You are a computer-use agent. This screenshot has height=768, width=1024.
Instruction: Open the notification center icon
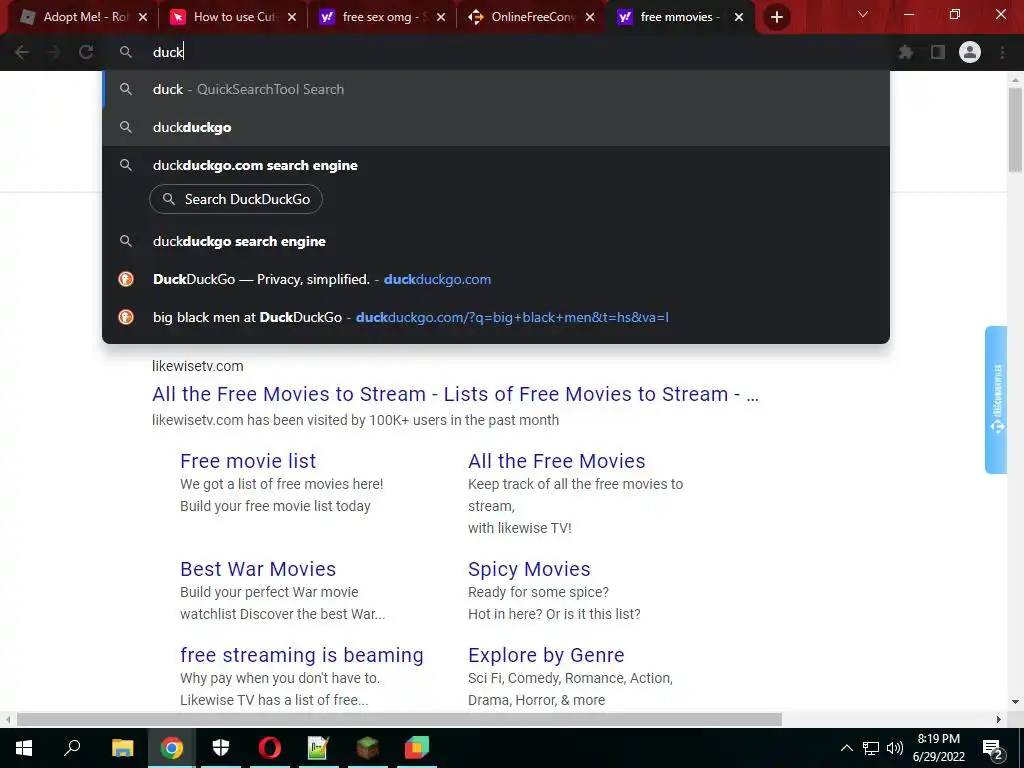pyautogui.click(x=993, y=748)
